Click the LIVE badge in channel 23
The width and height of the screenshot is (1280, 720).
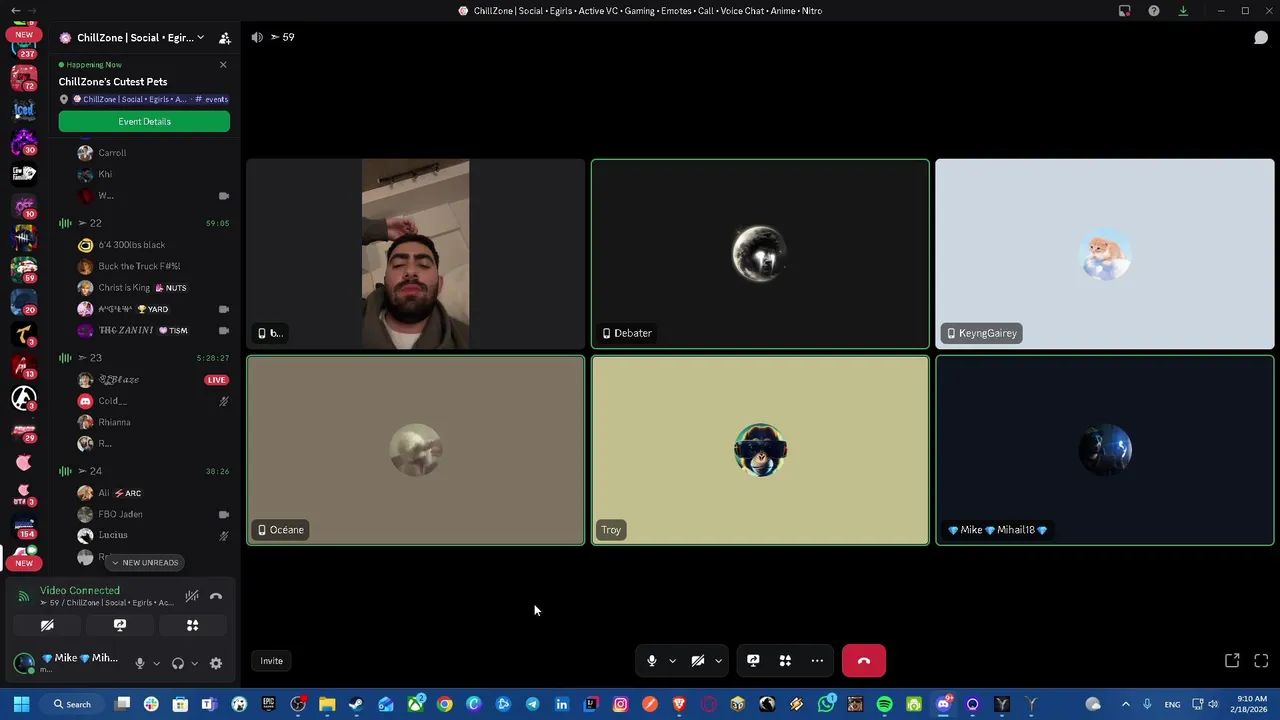click(216, 380)
